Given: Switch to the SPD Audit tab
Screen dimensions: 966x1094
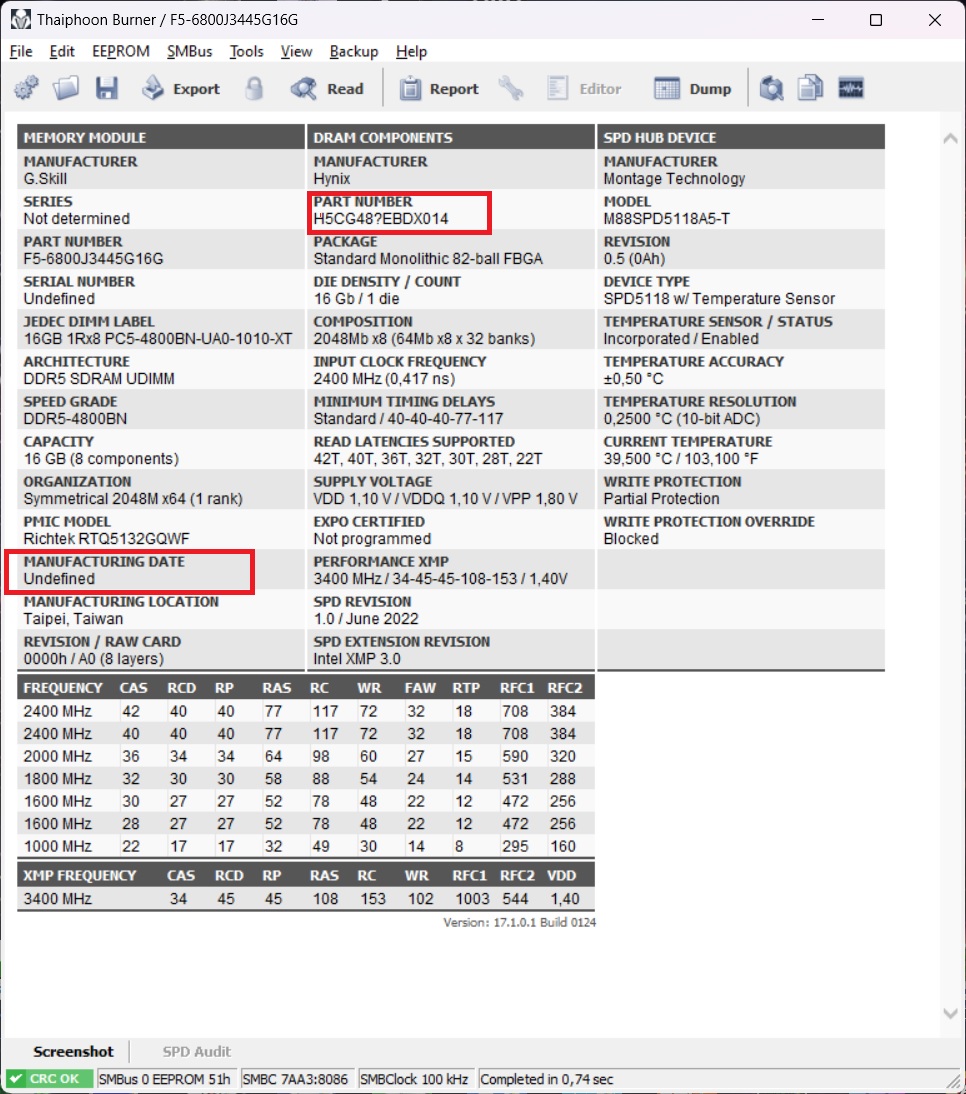Looking at the screenshot, I should click(x=196, y=1051).
